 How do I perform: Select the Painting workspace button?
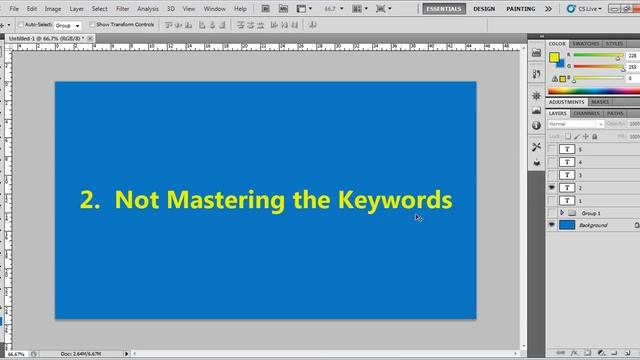point(520,9)
